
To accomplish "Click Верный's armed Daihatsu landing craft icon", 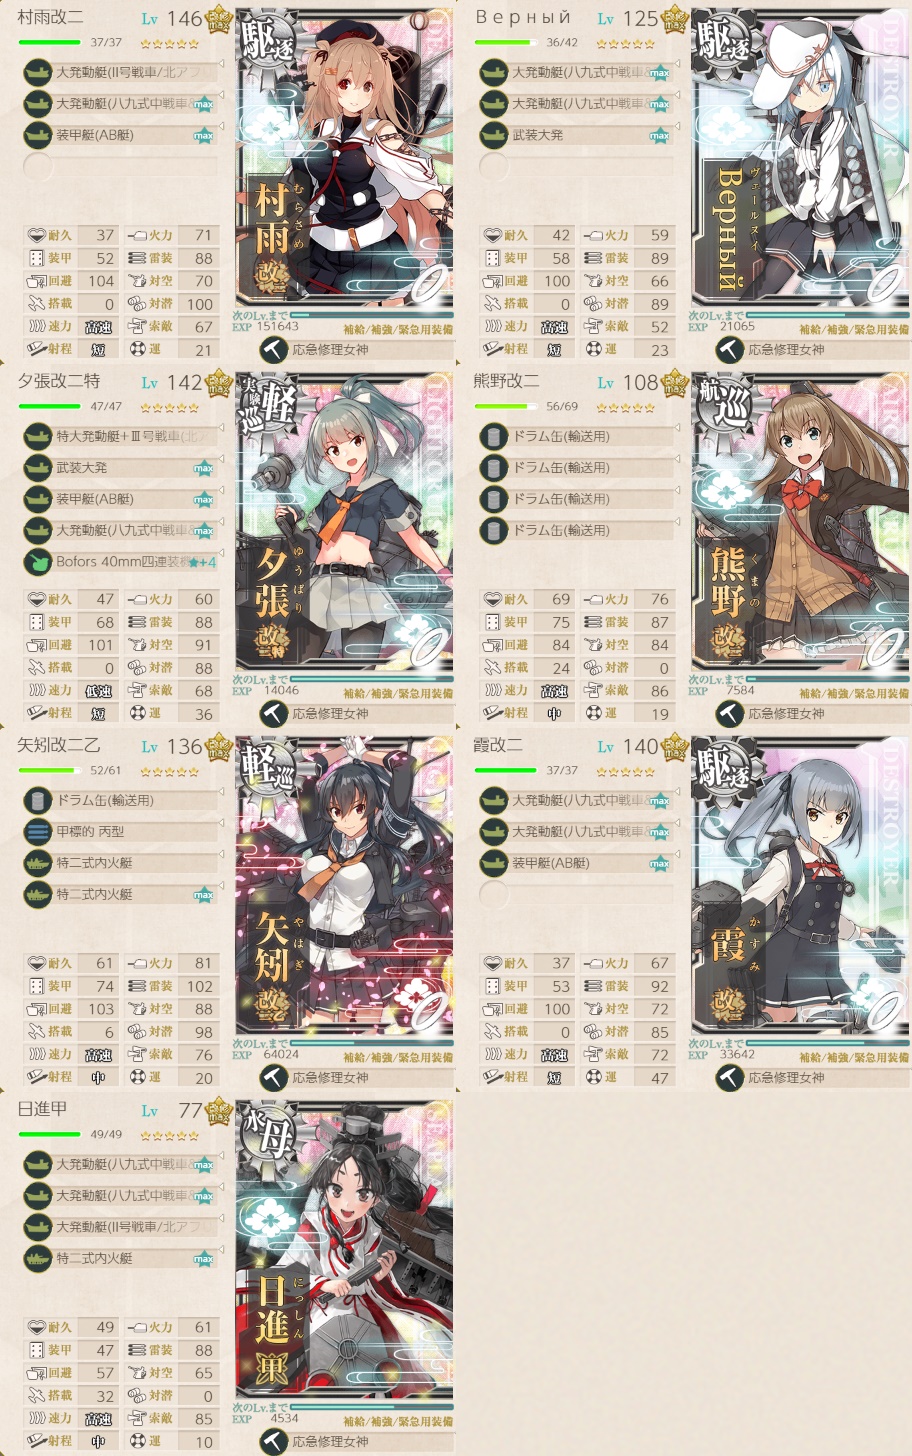I will point(493,135).
